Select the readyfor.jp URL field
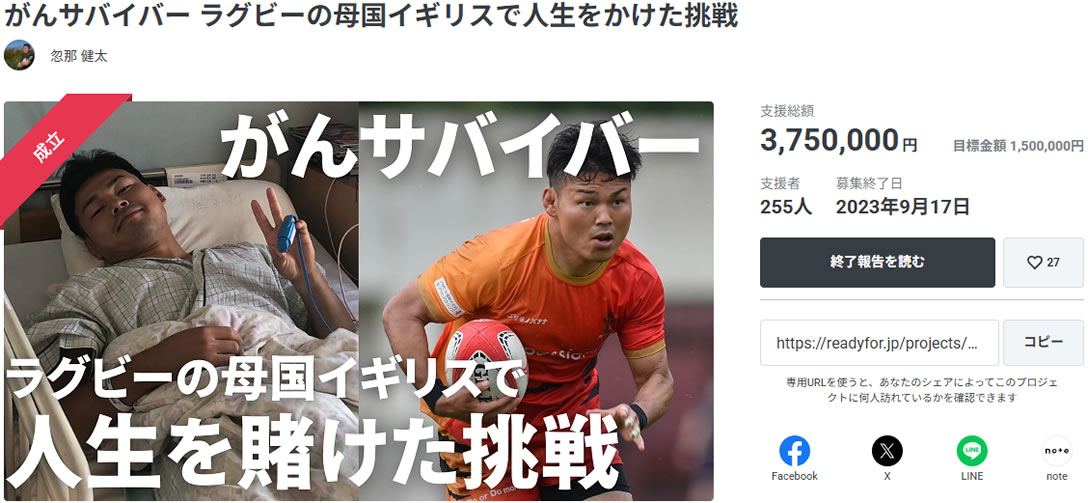This screenshot has width=1088, height=503. point(879,343)
